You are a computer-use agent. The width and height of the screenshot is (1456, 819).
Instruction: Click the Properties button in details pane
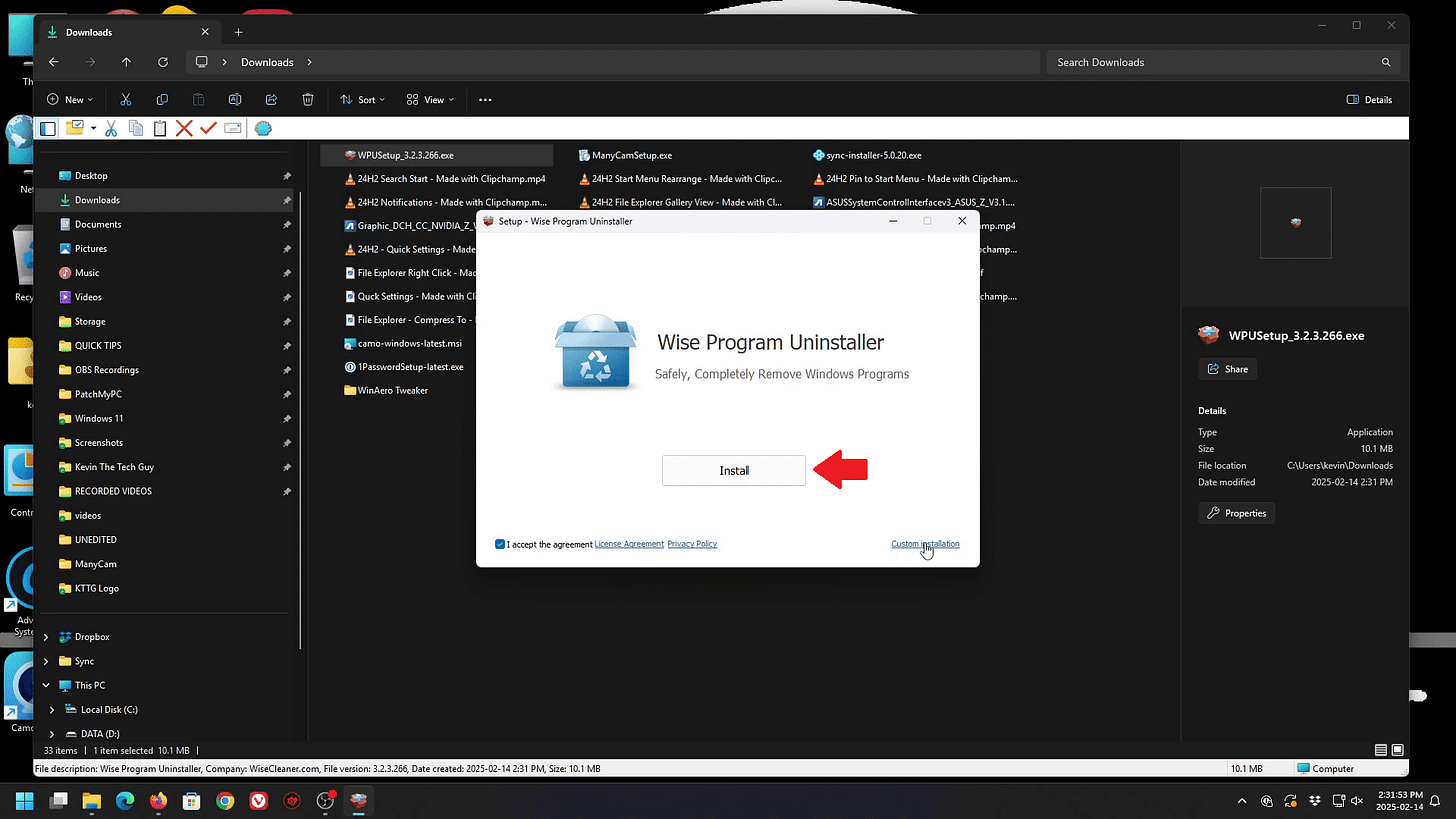(1236, 513)
